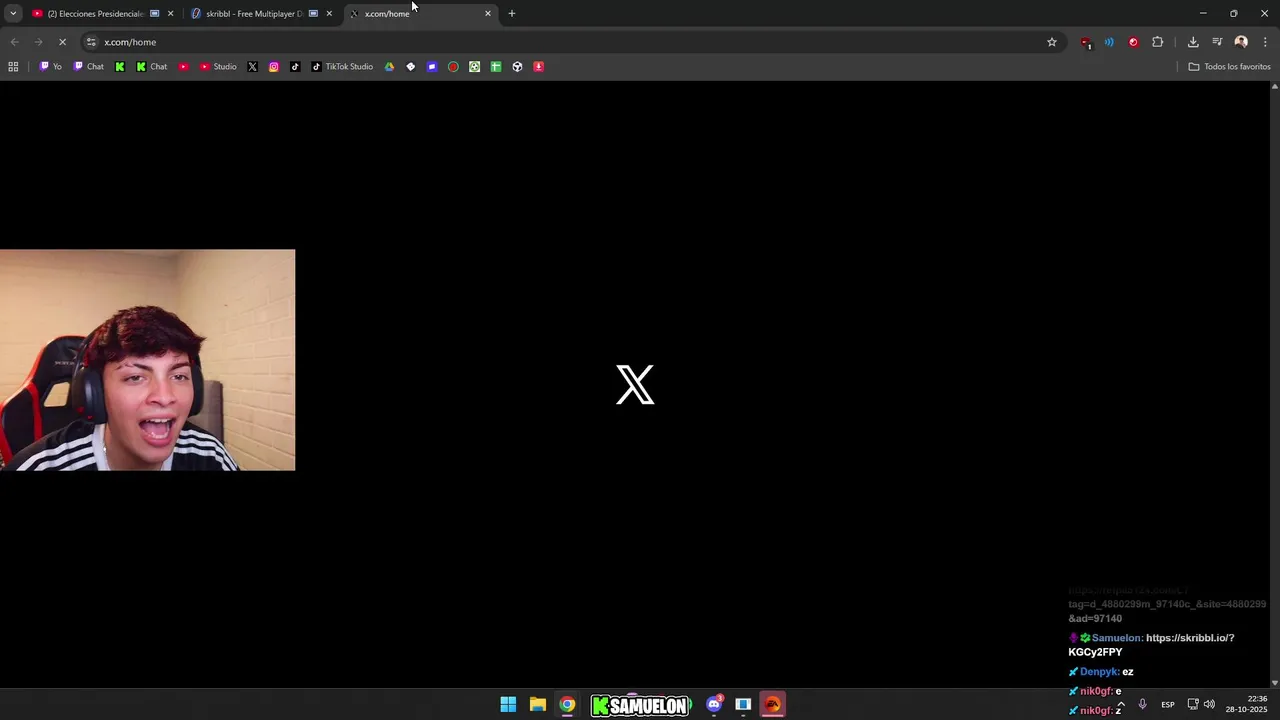1280x720 pixels.
Task: Open the media controls button
Action: click(x=1217, y=42)
